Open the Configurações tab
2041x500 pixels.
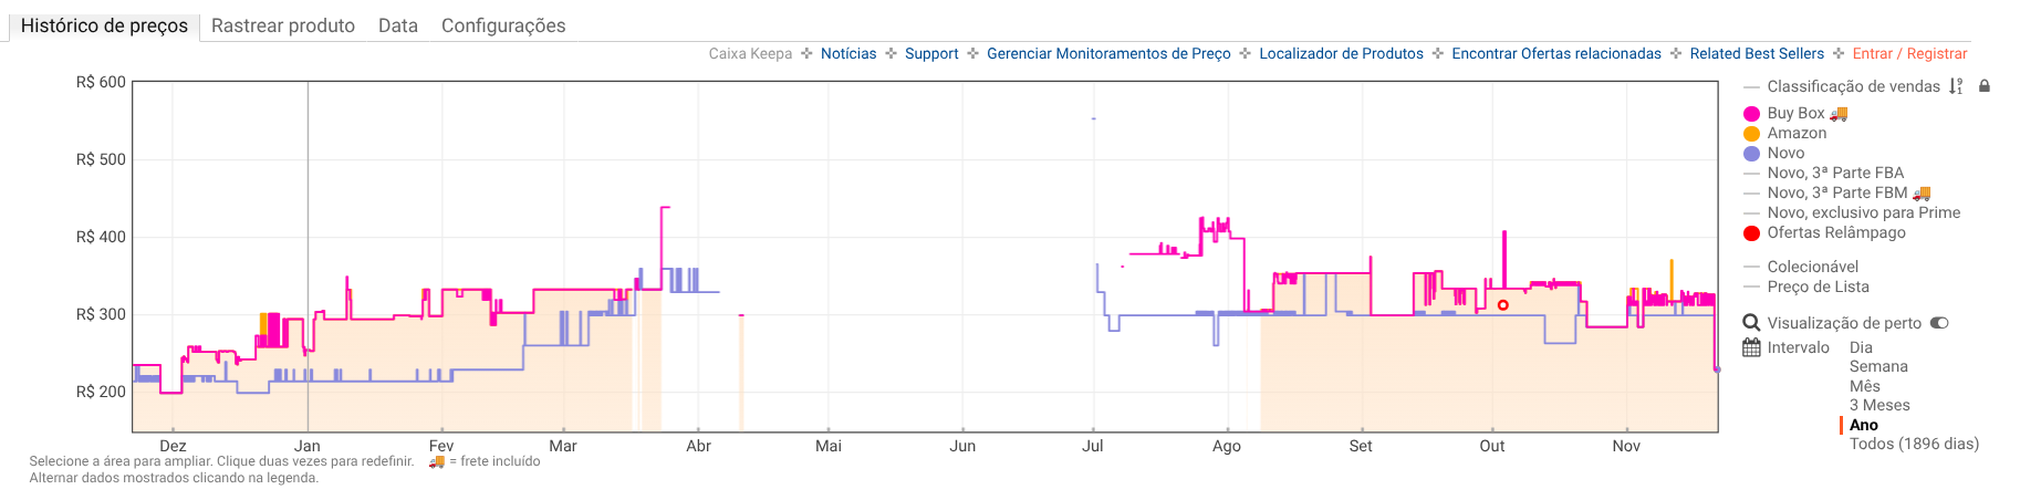click(503, 26)
